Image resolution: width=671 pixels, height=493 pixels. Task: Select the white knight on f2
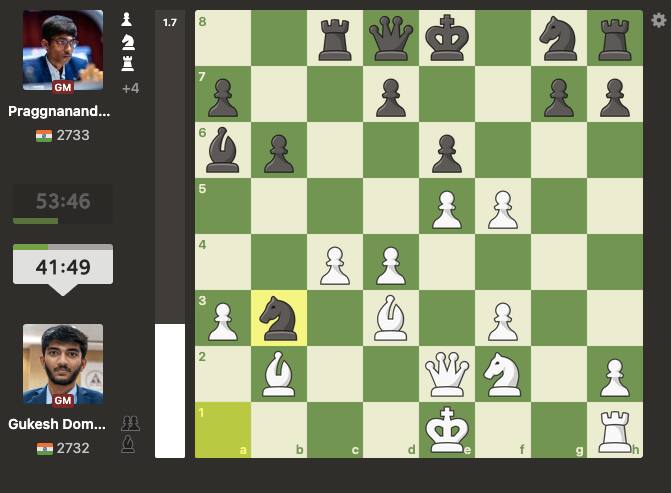pos(503,374)
